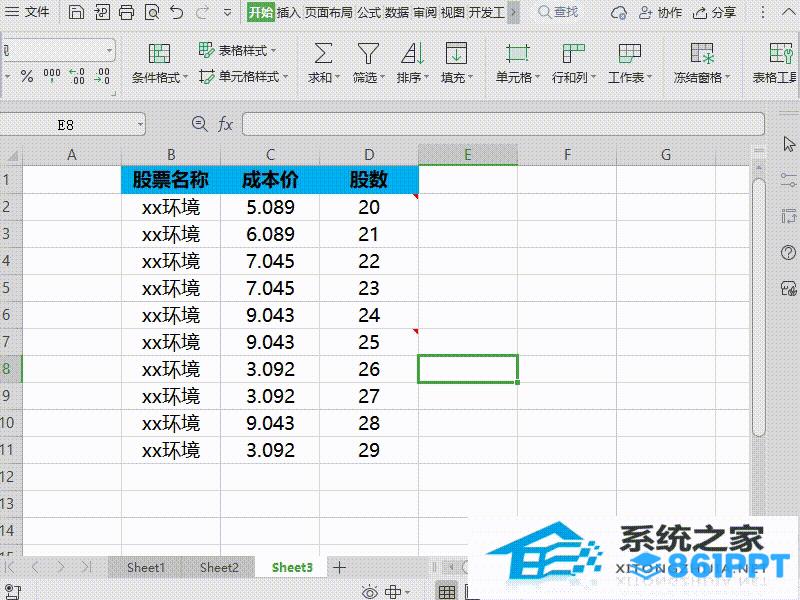Switch to the 页面布局 tab
800x600 pixels.
click(x=329, y=12)
